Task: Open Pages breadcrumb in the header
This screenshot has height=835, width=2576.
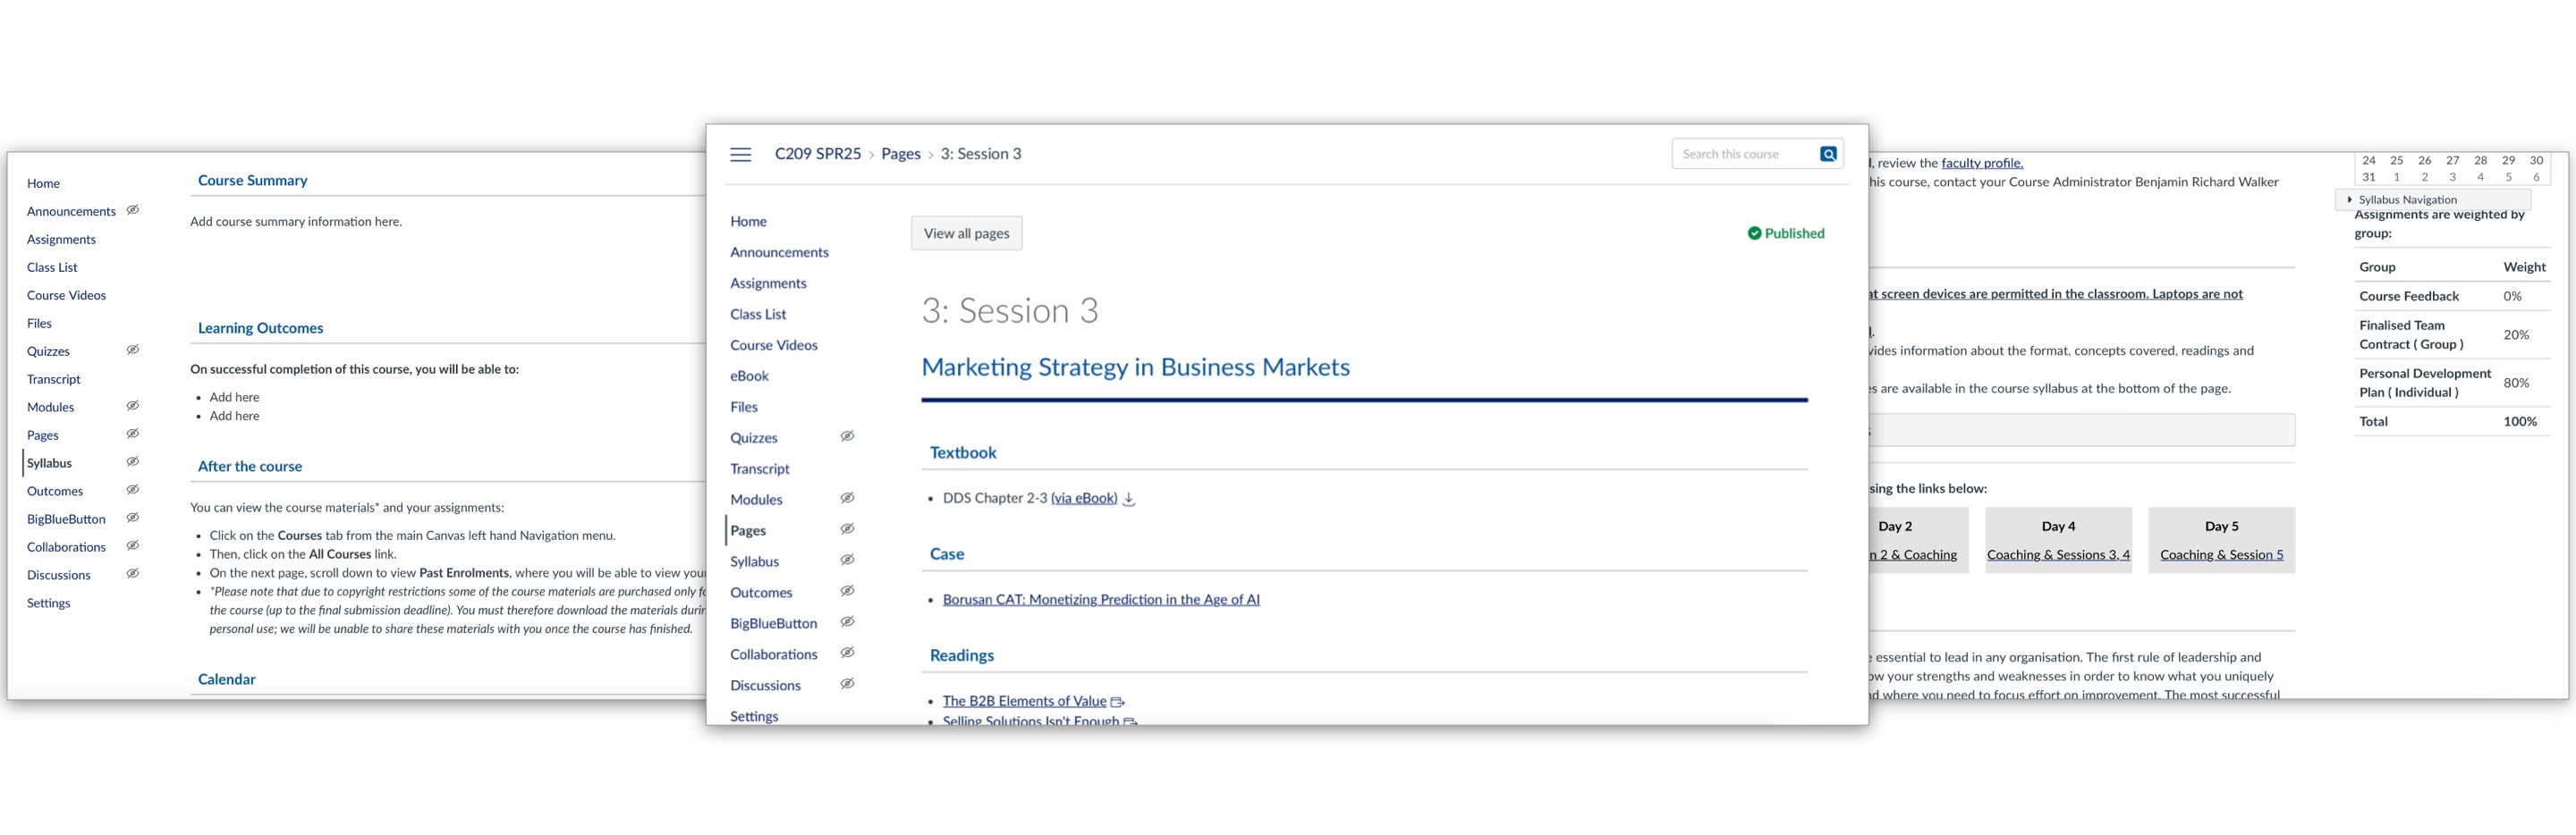Action: pyautogui.click(x=900, y=154)
